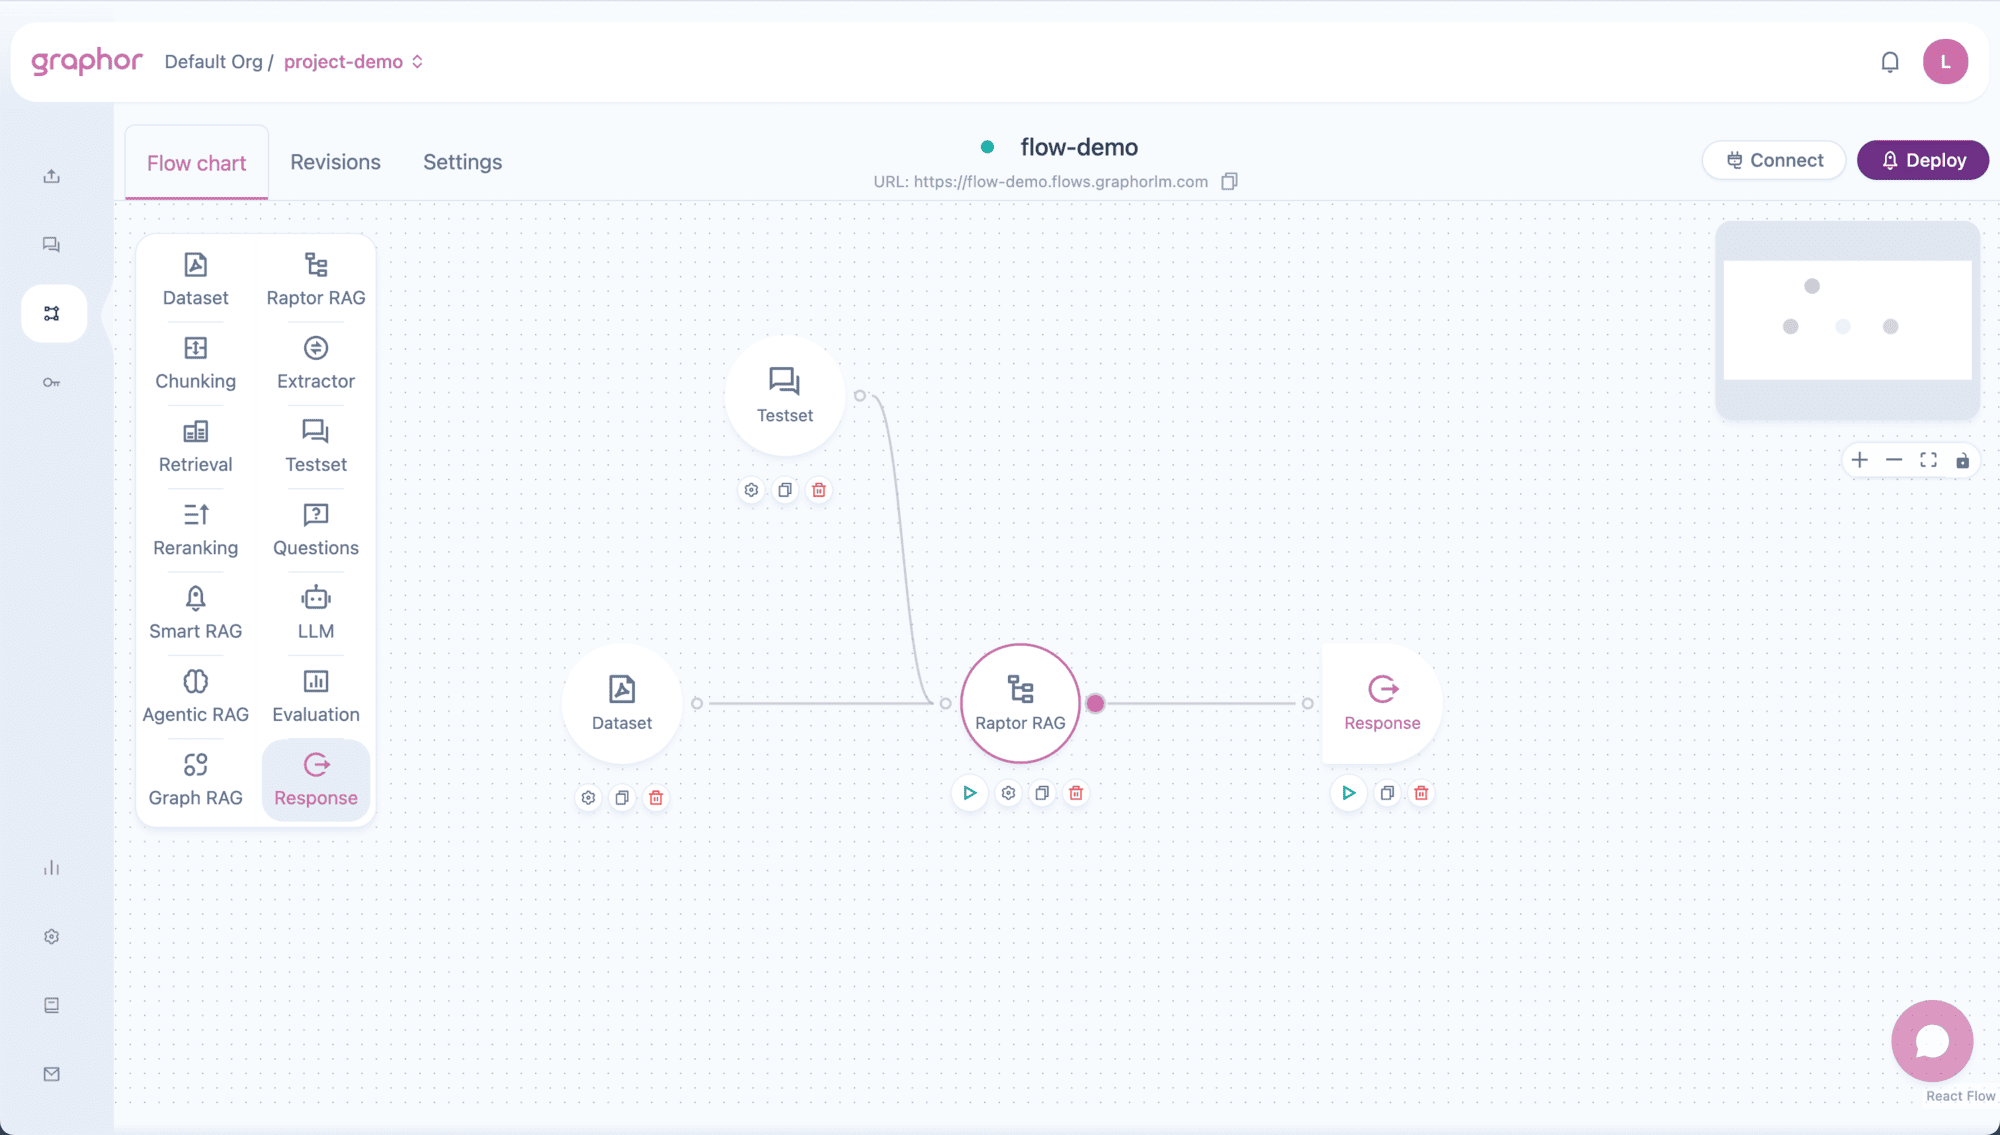Open the Settings tab
Viewport: 2000px width, 1135px height.
tap(462, 161)
